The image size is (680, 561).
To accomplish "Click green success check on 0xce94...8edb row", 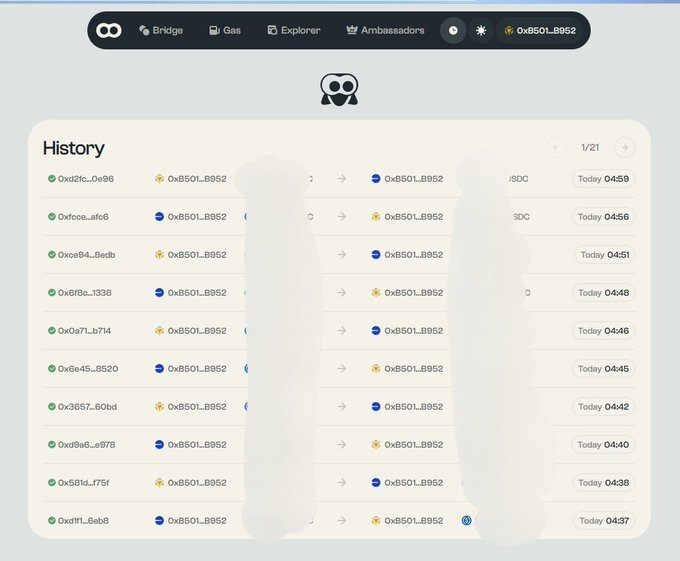I will (x=52, y=254).
